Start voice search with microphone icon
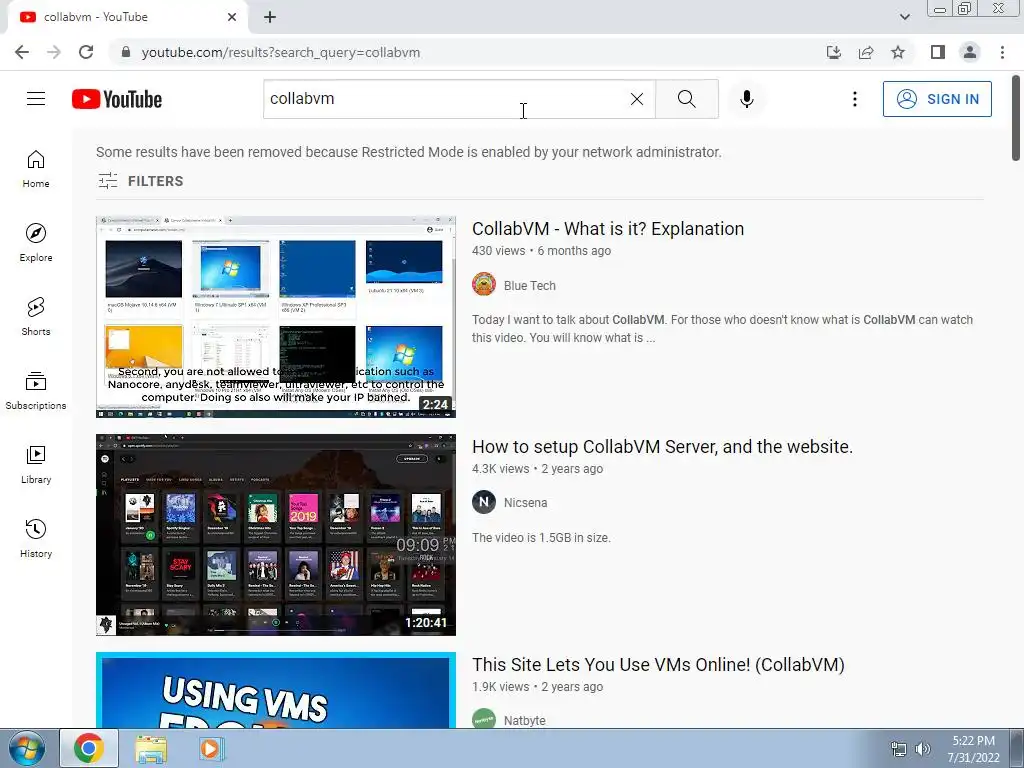The height and width of the screenshot is (768, 1024). (x=746, y=99)
